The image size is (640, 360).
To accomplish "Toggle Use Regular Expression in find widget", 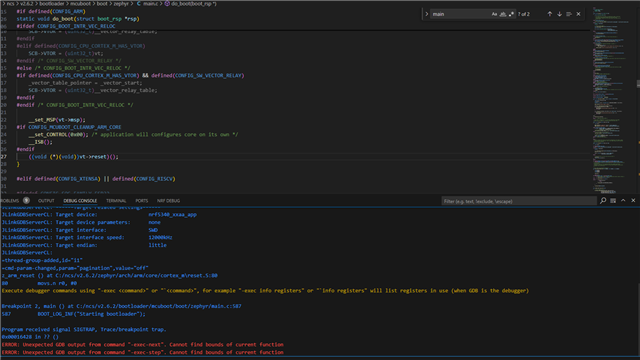I will [x=511, y=14].
